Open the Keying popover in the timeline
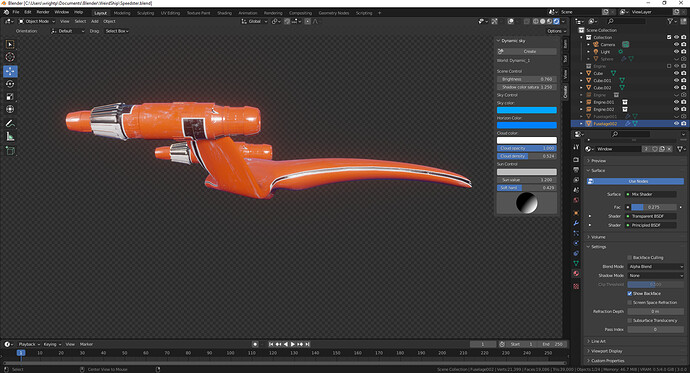This screenshot has height=373, width=690. click(x=51, y=344)
